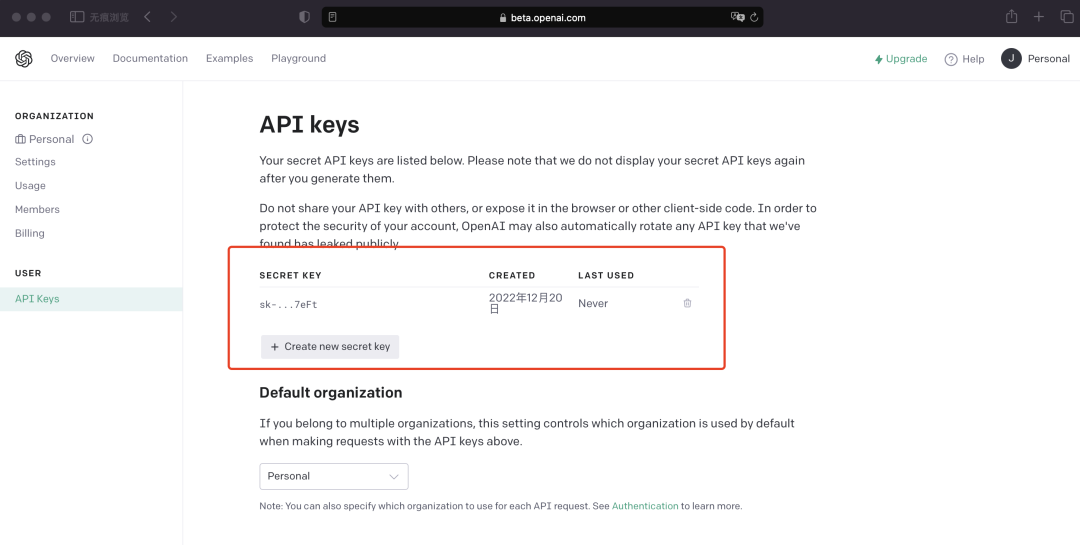The image size is (1080, 545).
Task: Expand the Personal default organization dropdown
Action: [334, 477]
